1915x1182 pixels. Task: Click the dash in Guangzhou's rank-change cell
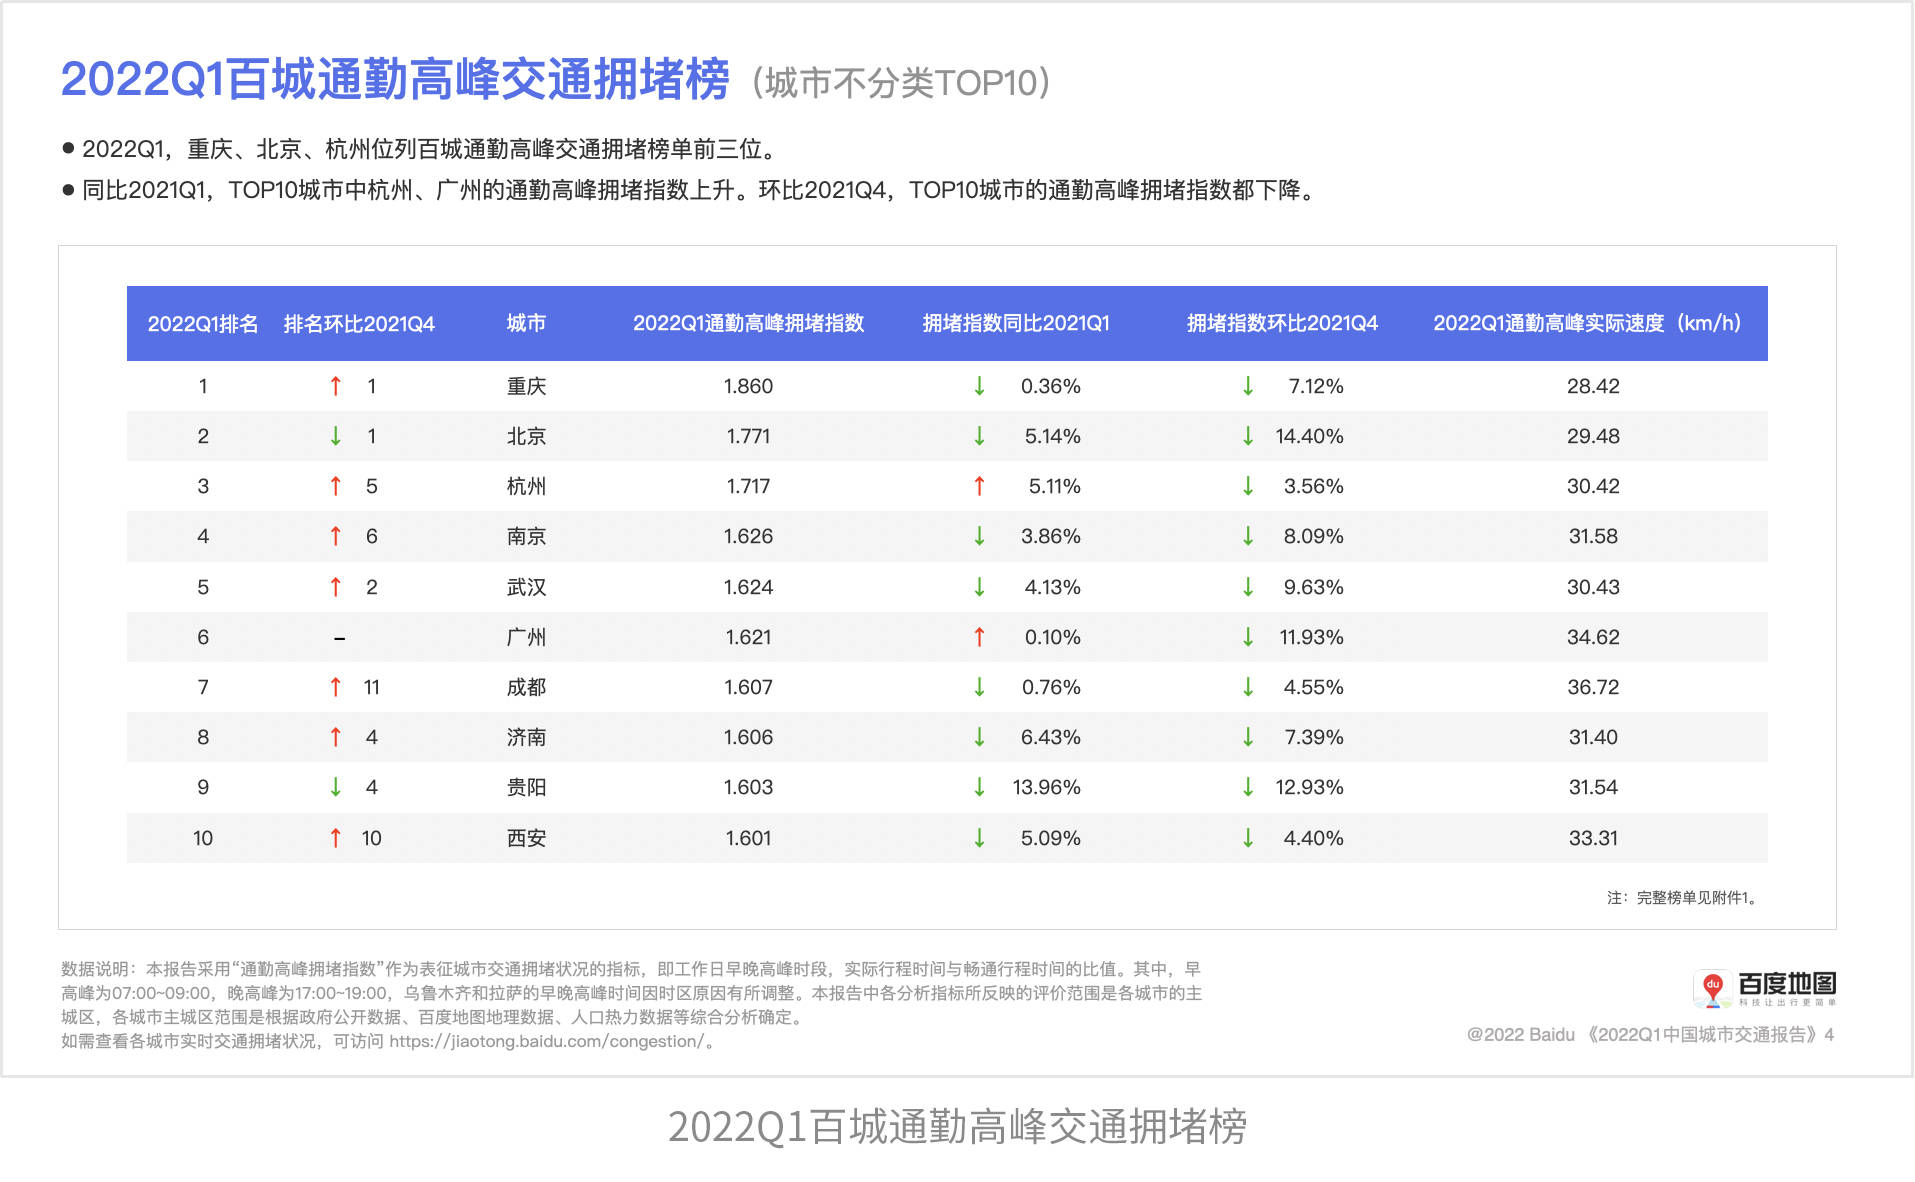pos(340,638)
